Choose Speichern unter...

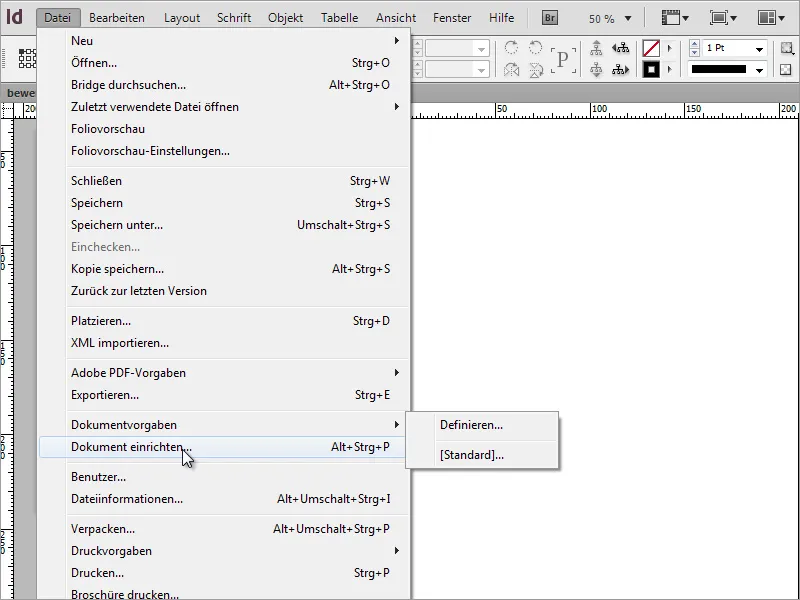[223, 225]
